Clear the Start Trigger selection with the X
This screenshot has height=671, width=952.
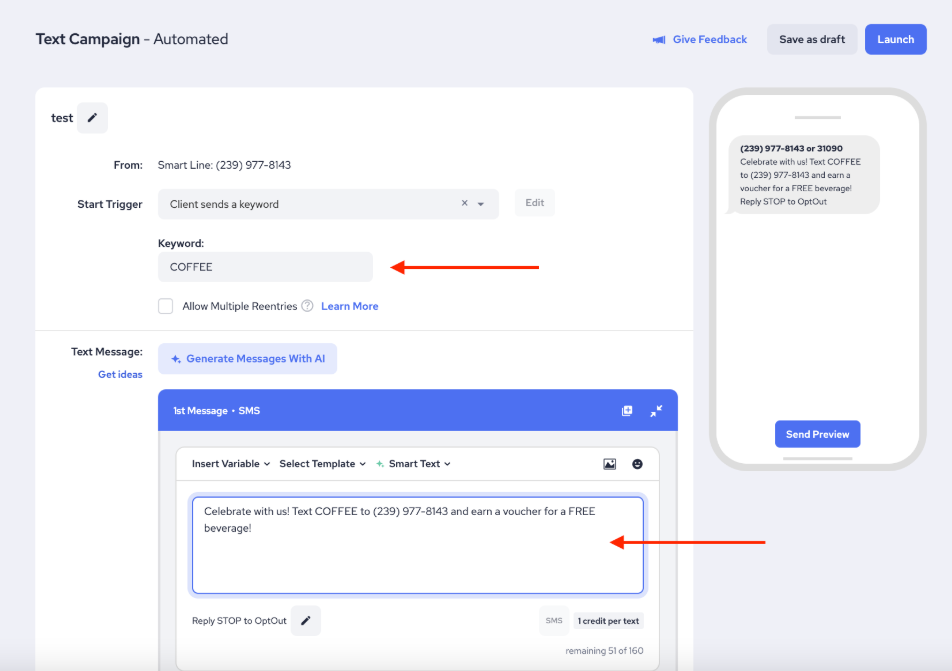(x=464, y=204)
